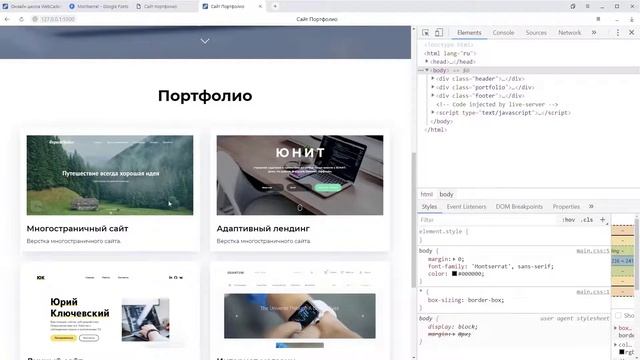Image resolution: width=640 pixels, height=360 pixels.
Task: Open the DOM Breakpoints sub-tab
Action: 519,207
